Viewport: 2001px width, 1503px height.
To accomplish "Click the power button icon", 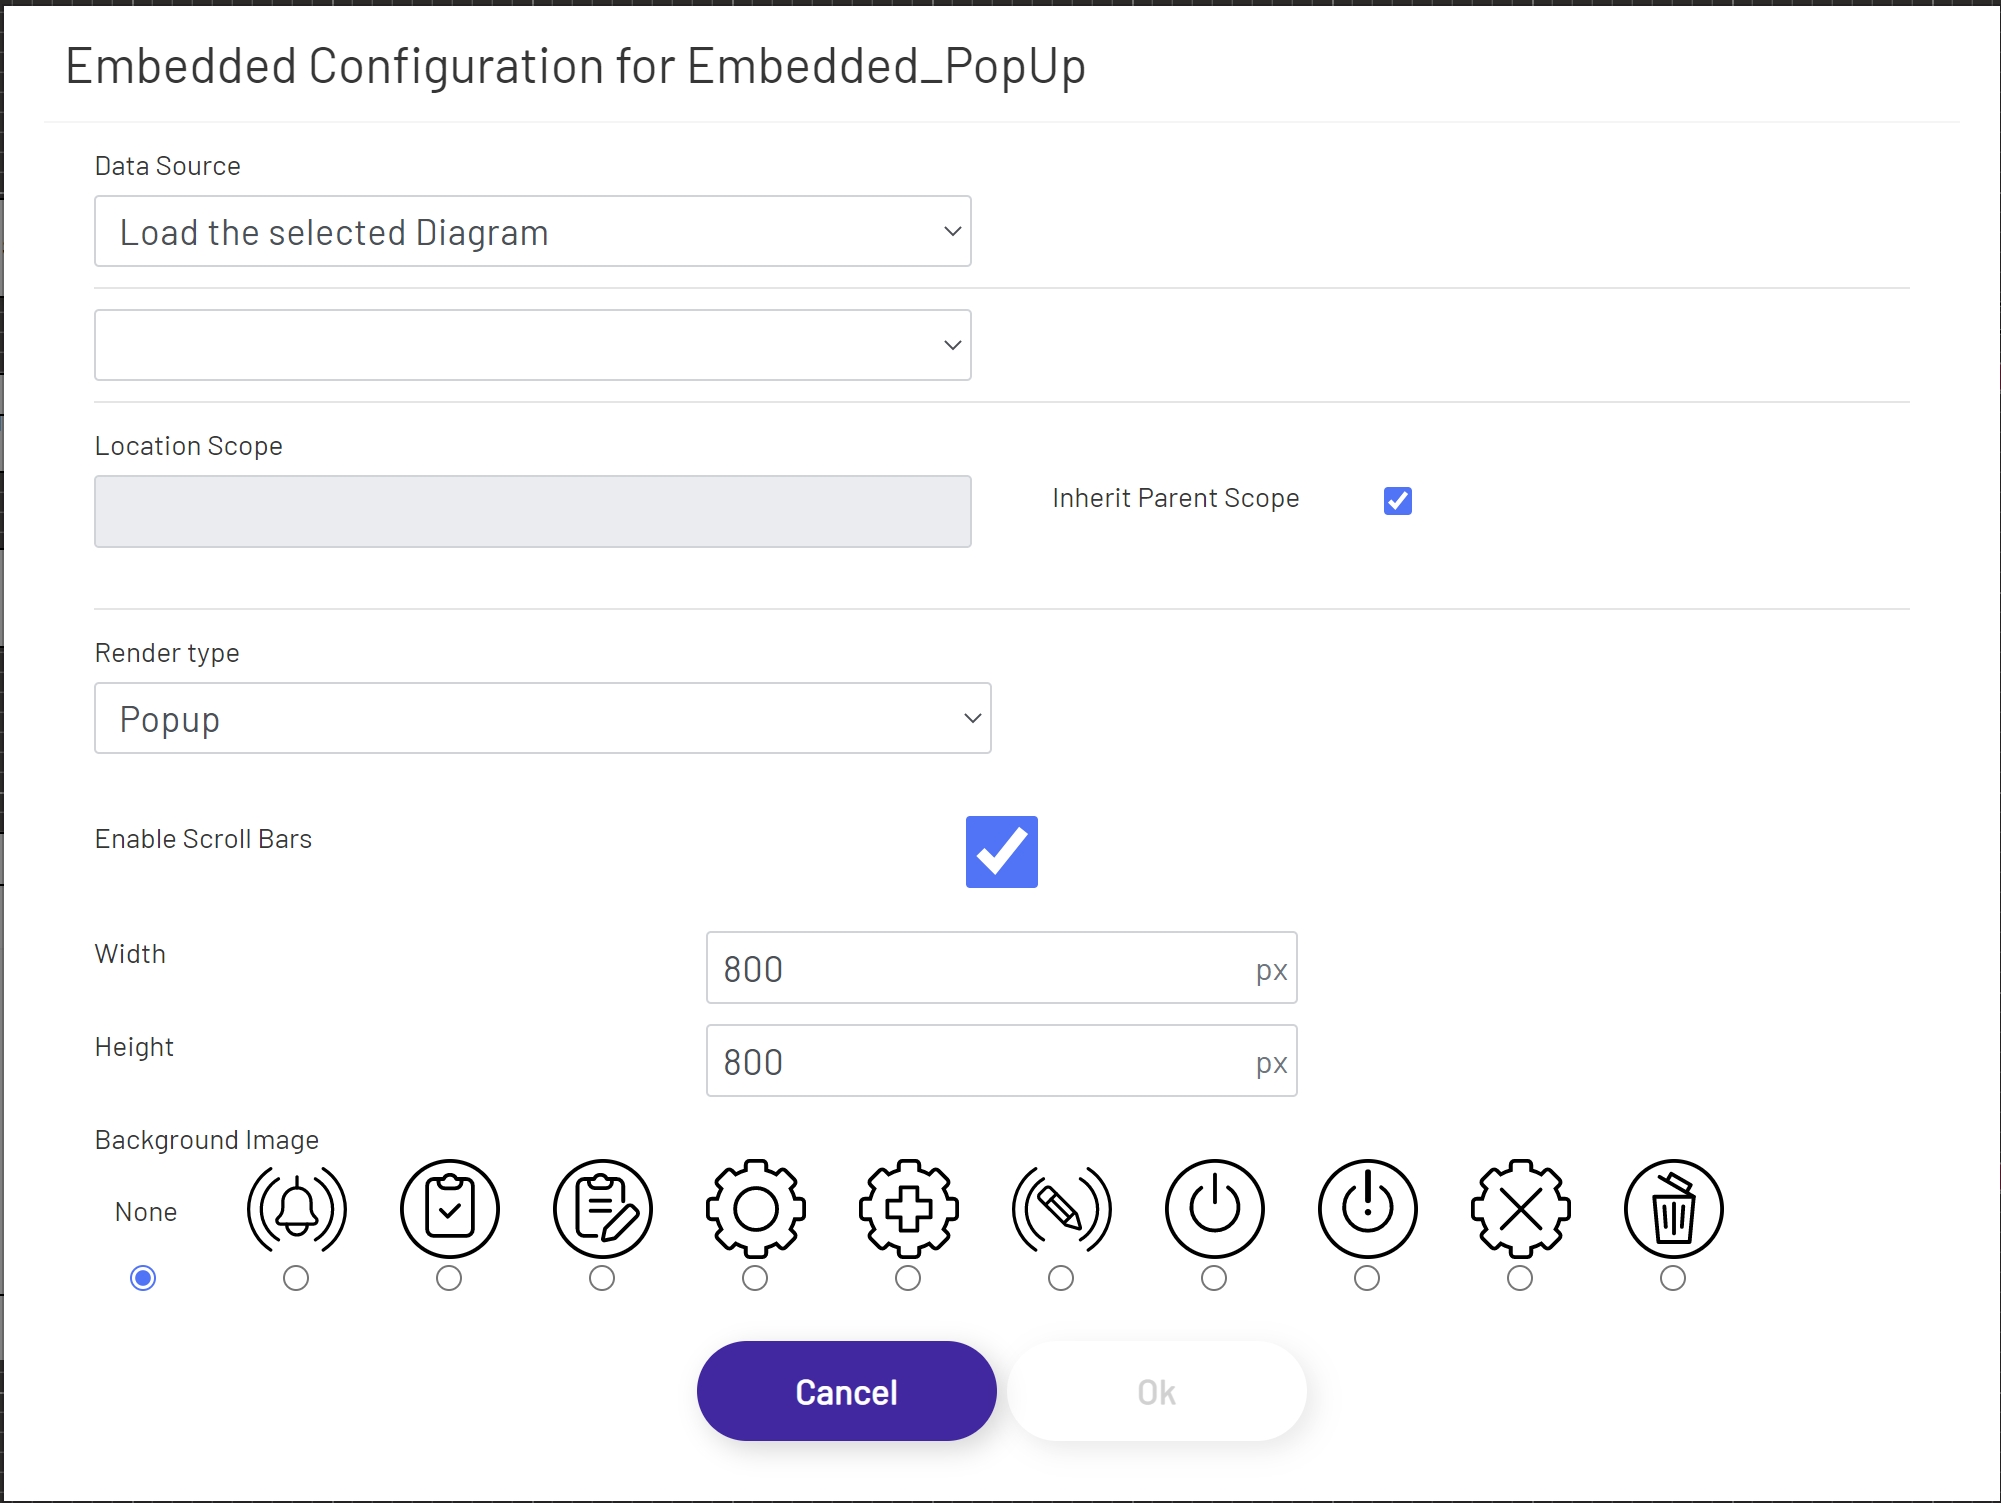I will [x=1214, y=1209].
